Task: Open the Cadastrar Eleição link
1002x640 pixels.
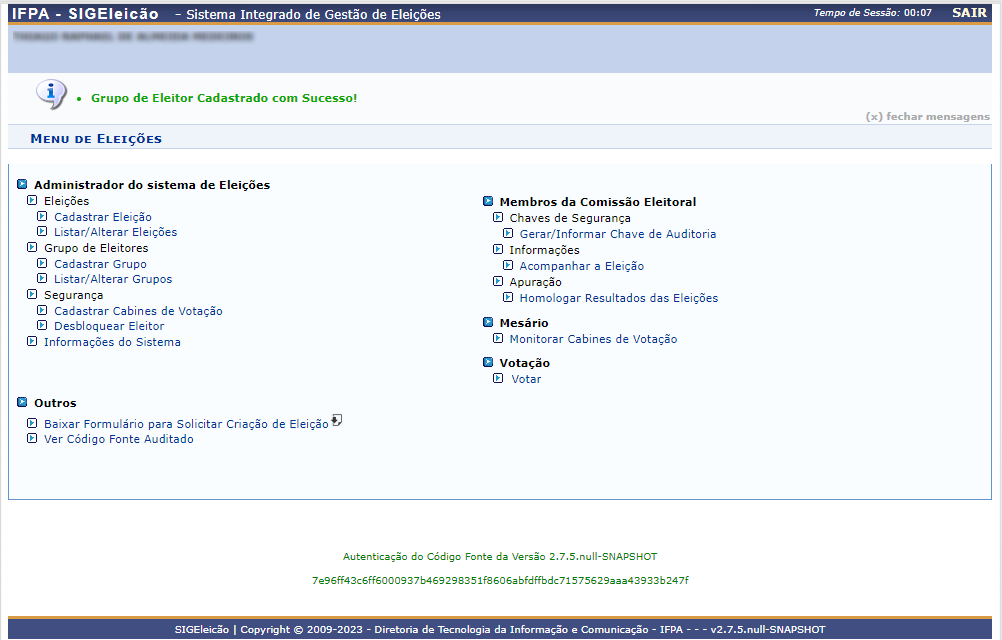Action: 103,217
